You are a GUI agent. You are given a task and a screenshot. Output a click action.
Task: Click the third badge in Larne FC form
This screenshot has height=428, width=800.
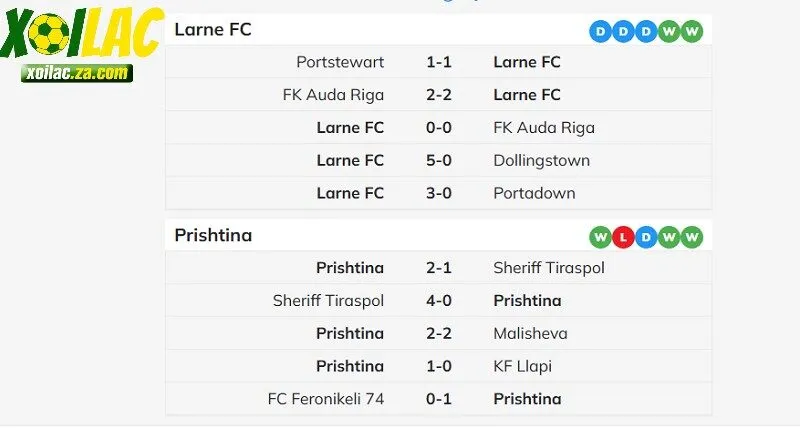tap(646, 31)
